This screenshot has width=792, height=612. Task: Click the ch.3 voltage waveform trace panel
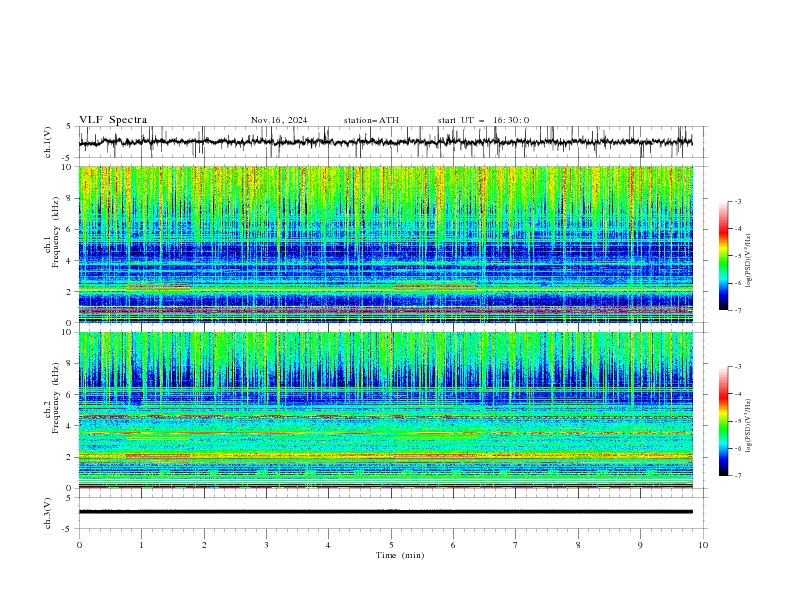pos(393,513)
